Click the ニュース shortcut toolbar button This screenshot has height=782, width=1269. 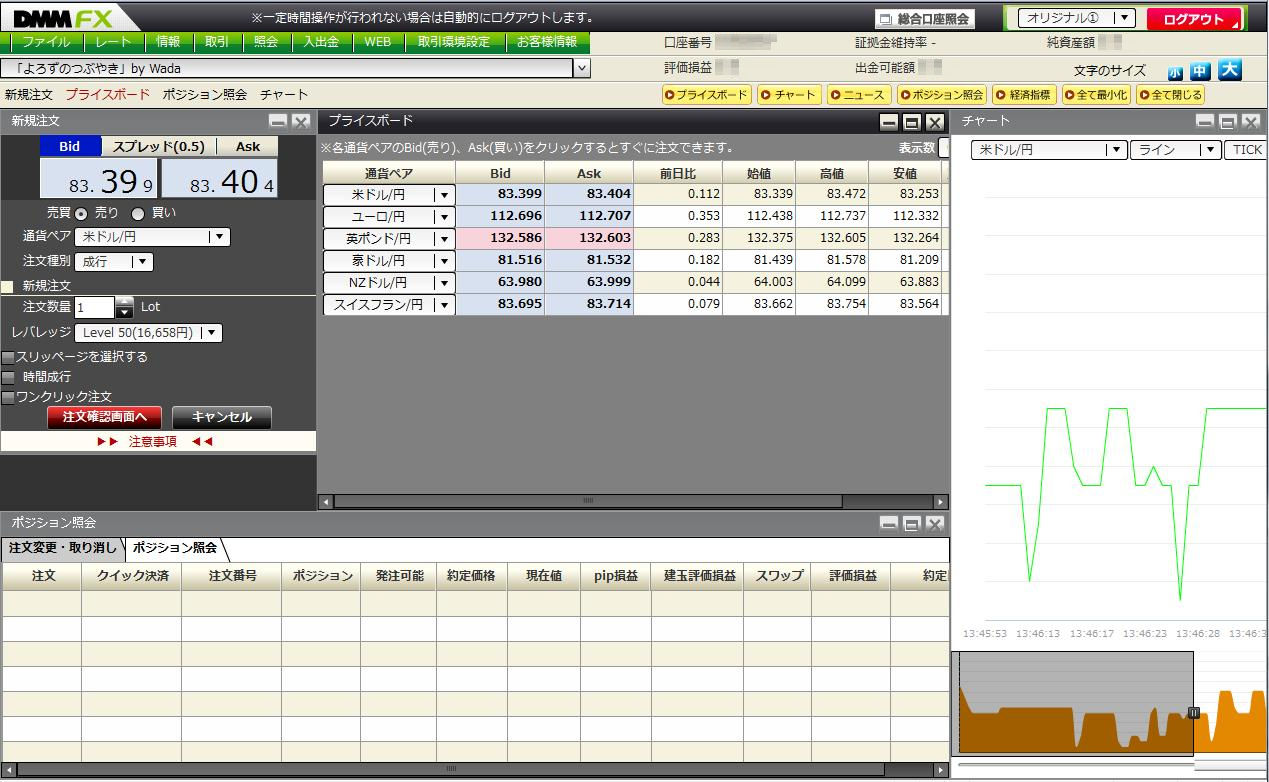(x=858, y=95)
